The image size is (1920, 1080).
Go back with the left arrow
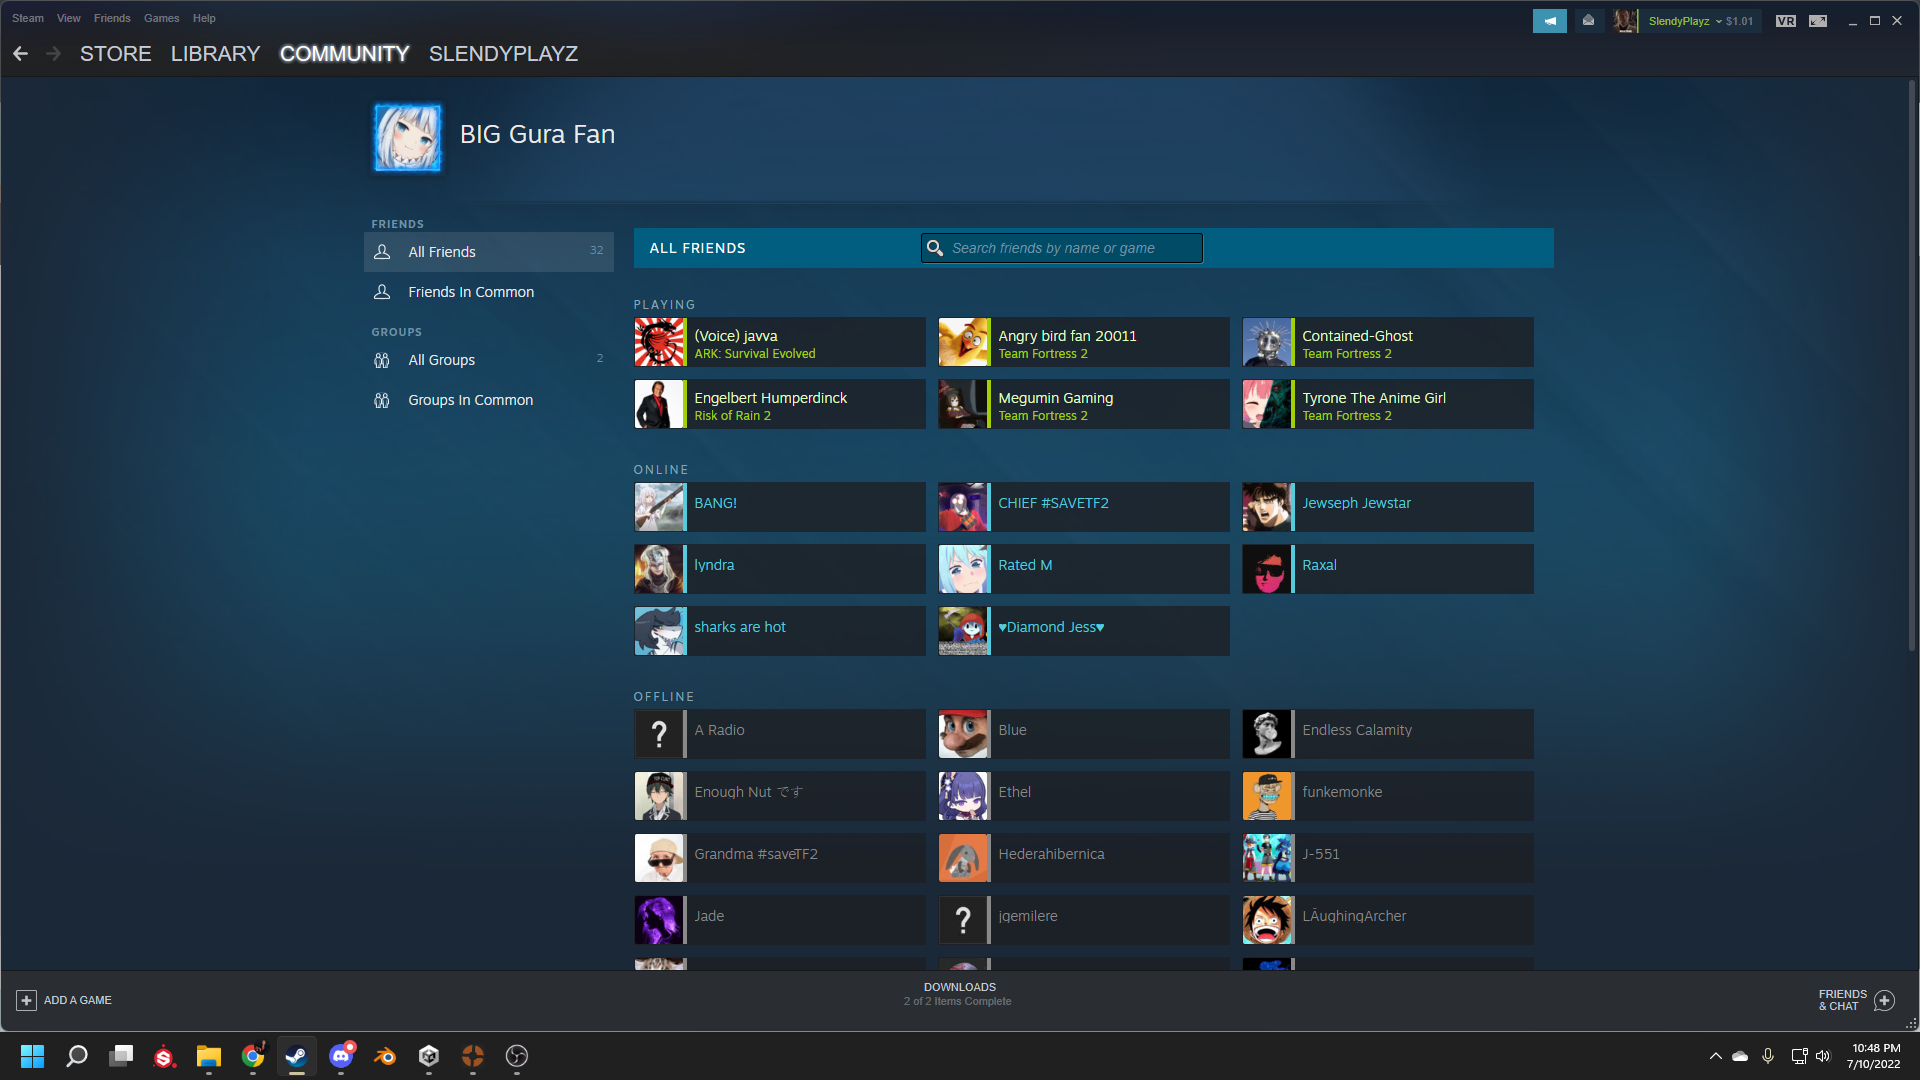[20, 54]
